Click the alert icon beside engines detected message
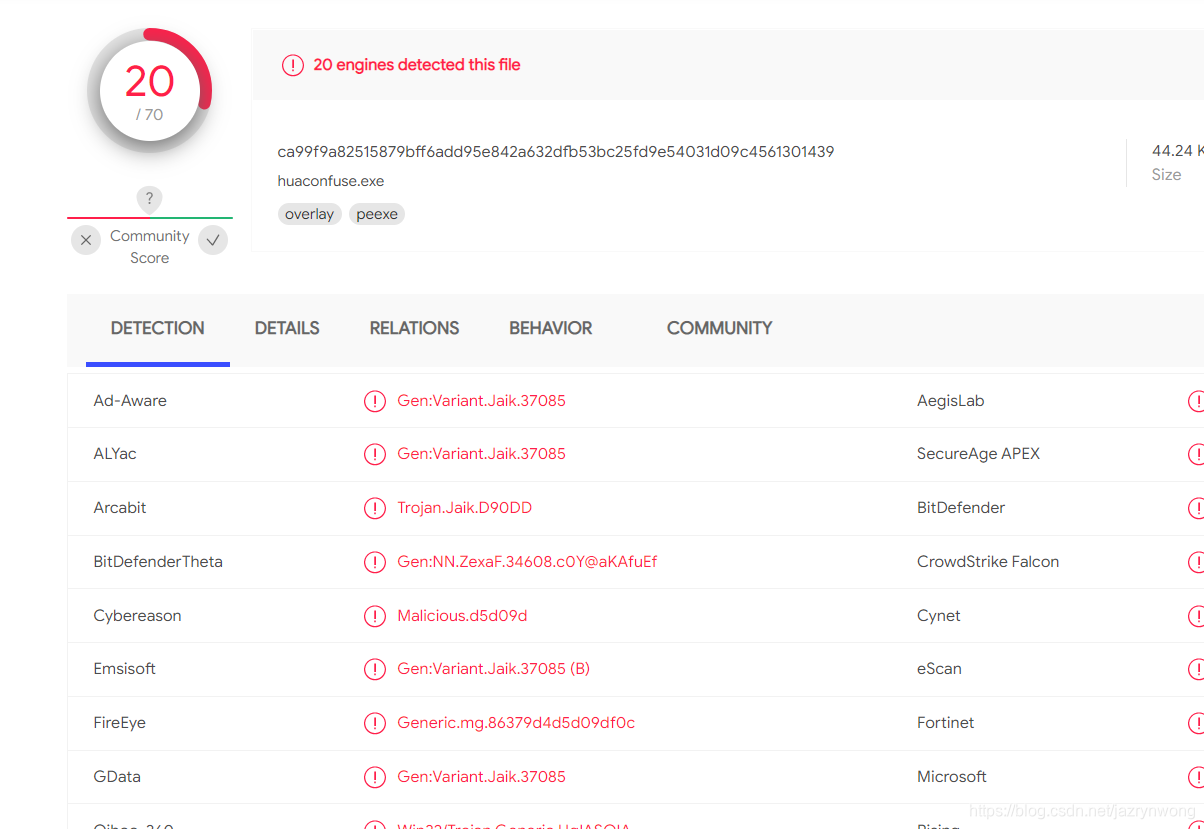 [292, 65]
